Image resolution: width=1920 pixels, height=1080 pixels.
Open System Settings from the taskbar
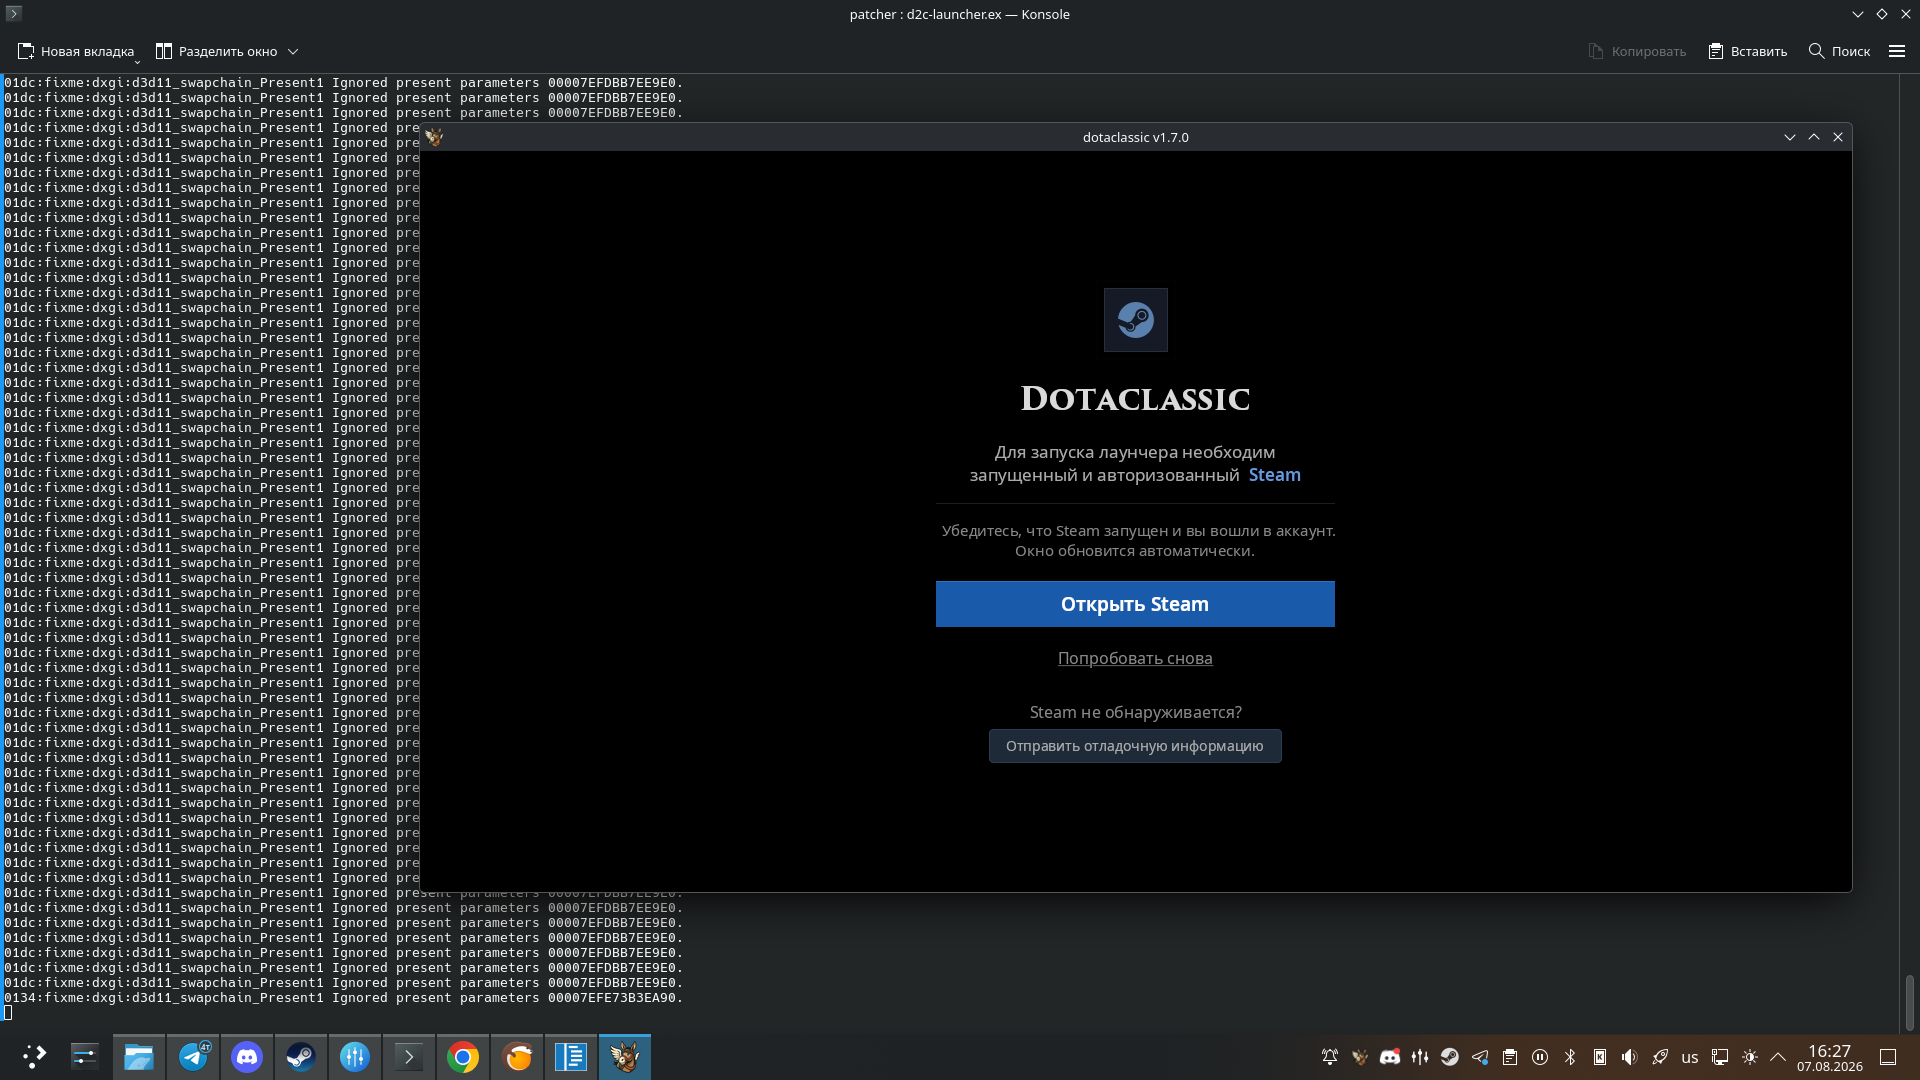(85, 1057)
